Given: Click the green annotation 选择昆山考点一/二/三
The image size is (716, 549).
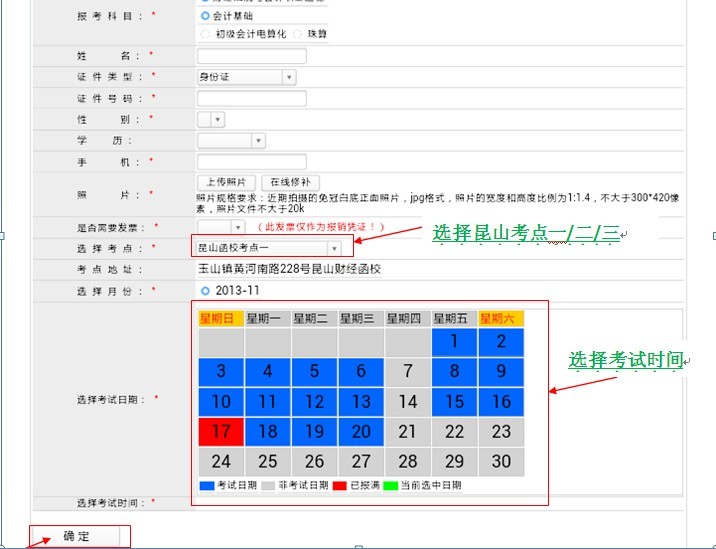Looking at the screenshot, I should 526,233.
